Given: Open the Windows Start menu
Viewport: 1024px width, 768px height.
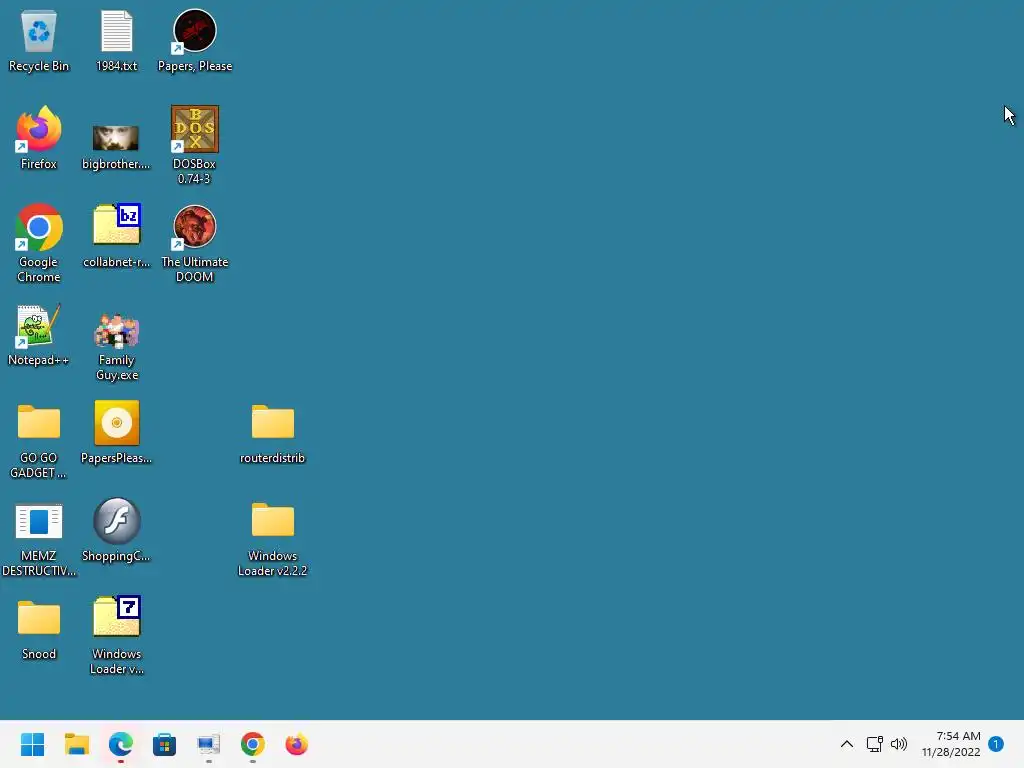Looking at the screenshot, I should 33,744.
